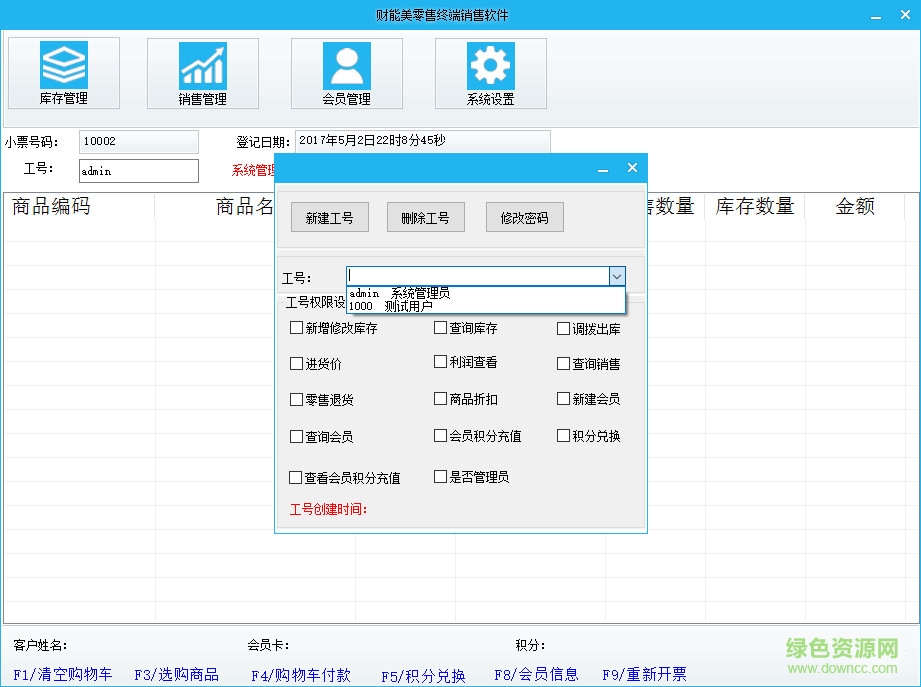921x687 pixels.
Task: Click the 新建工号 button
Action: [x=329, y=218]
